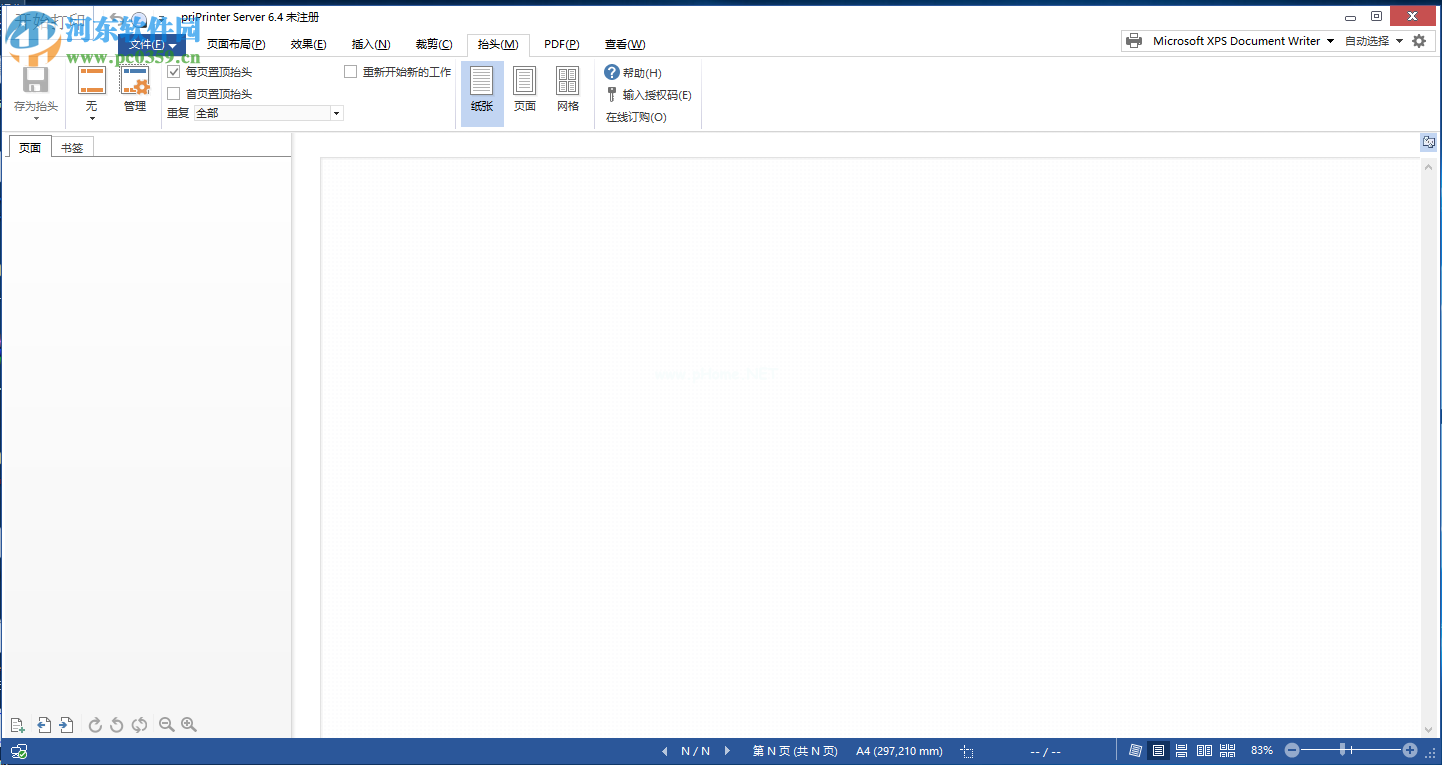Check 首页置顶抬头 checkbox
The height and width of the screenshot is (765, 1442).
(174, 94)
